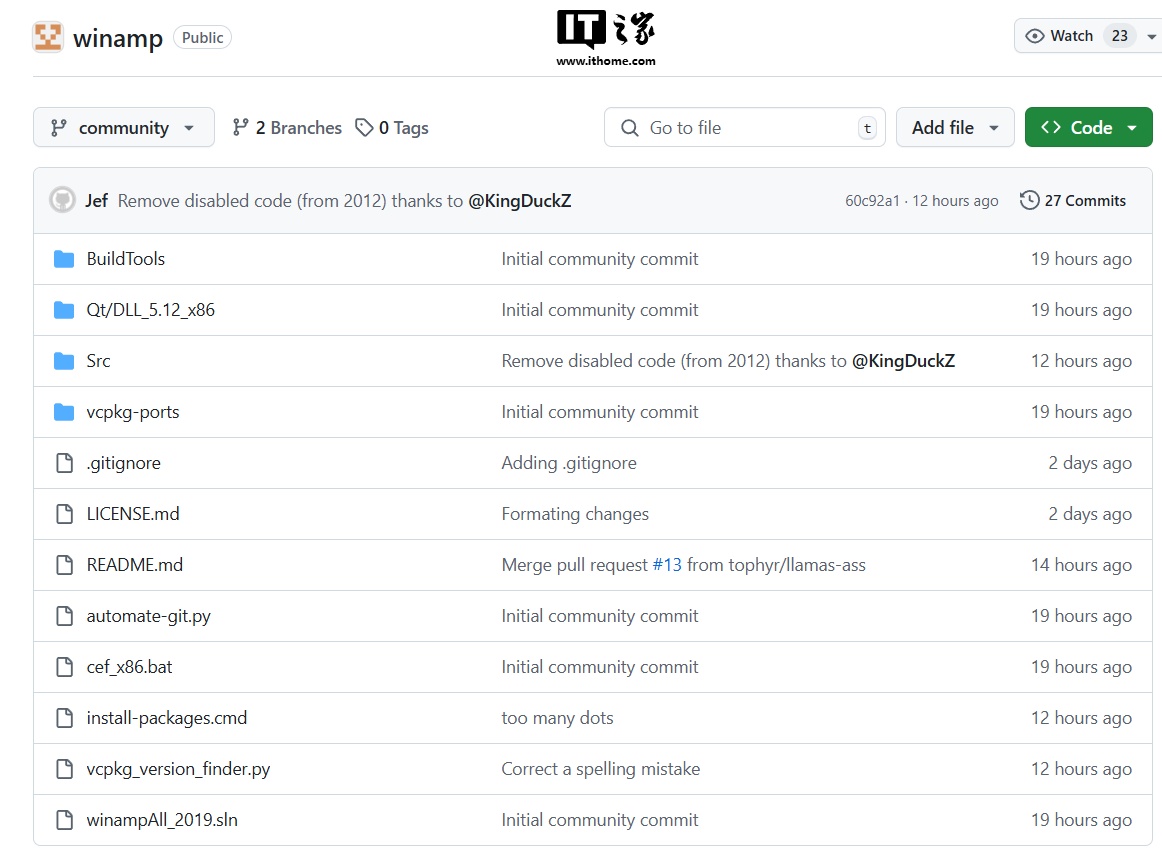Open the Watch notification options arrow

tap(1151, 37)
